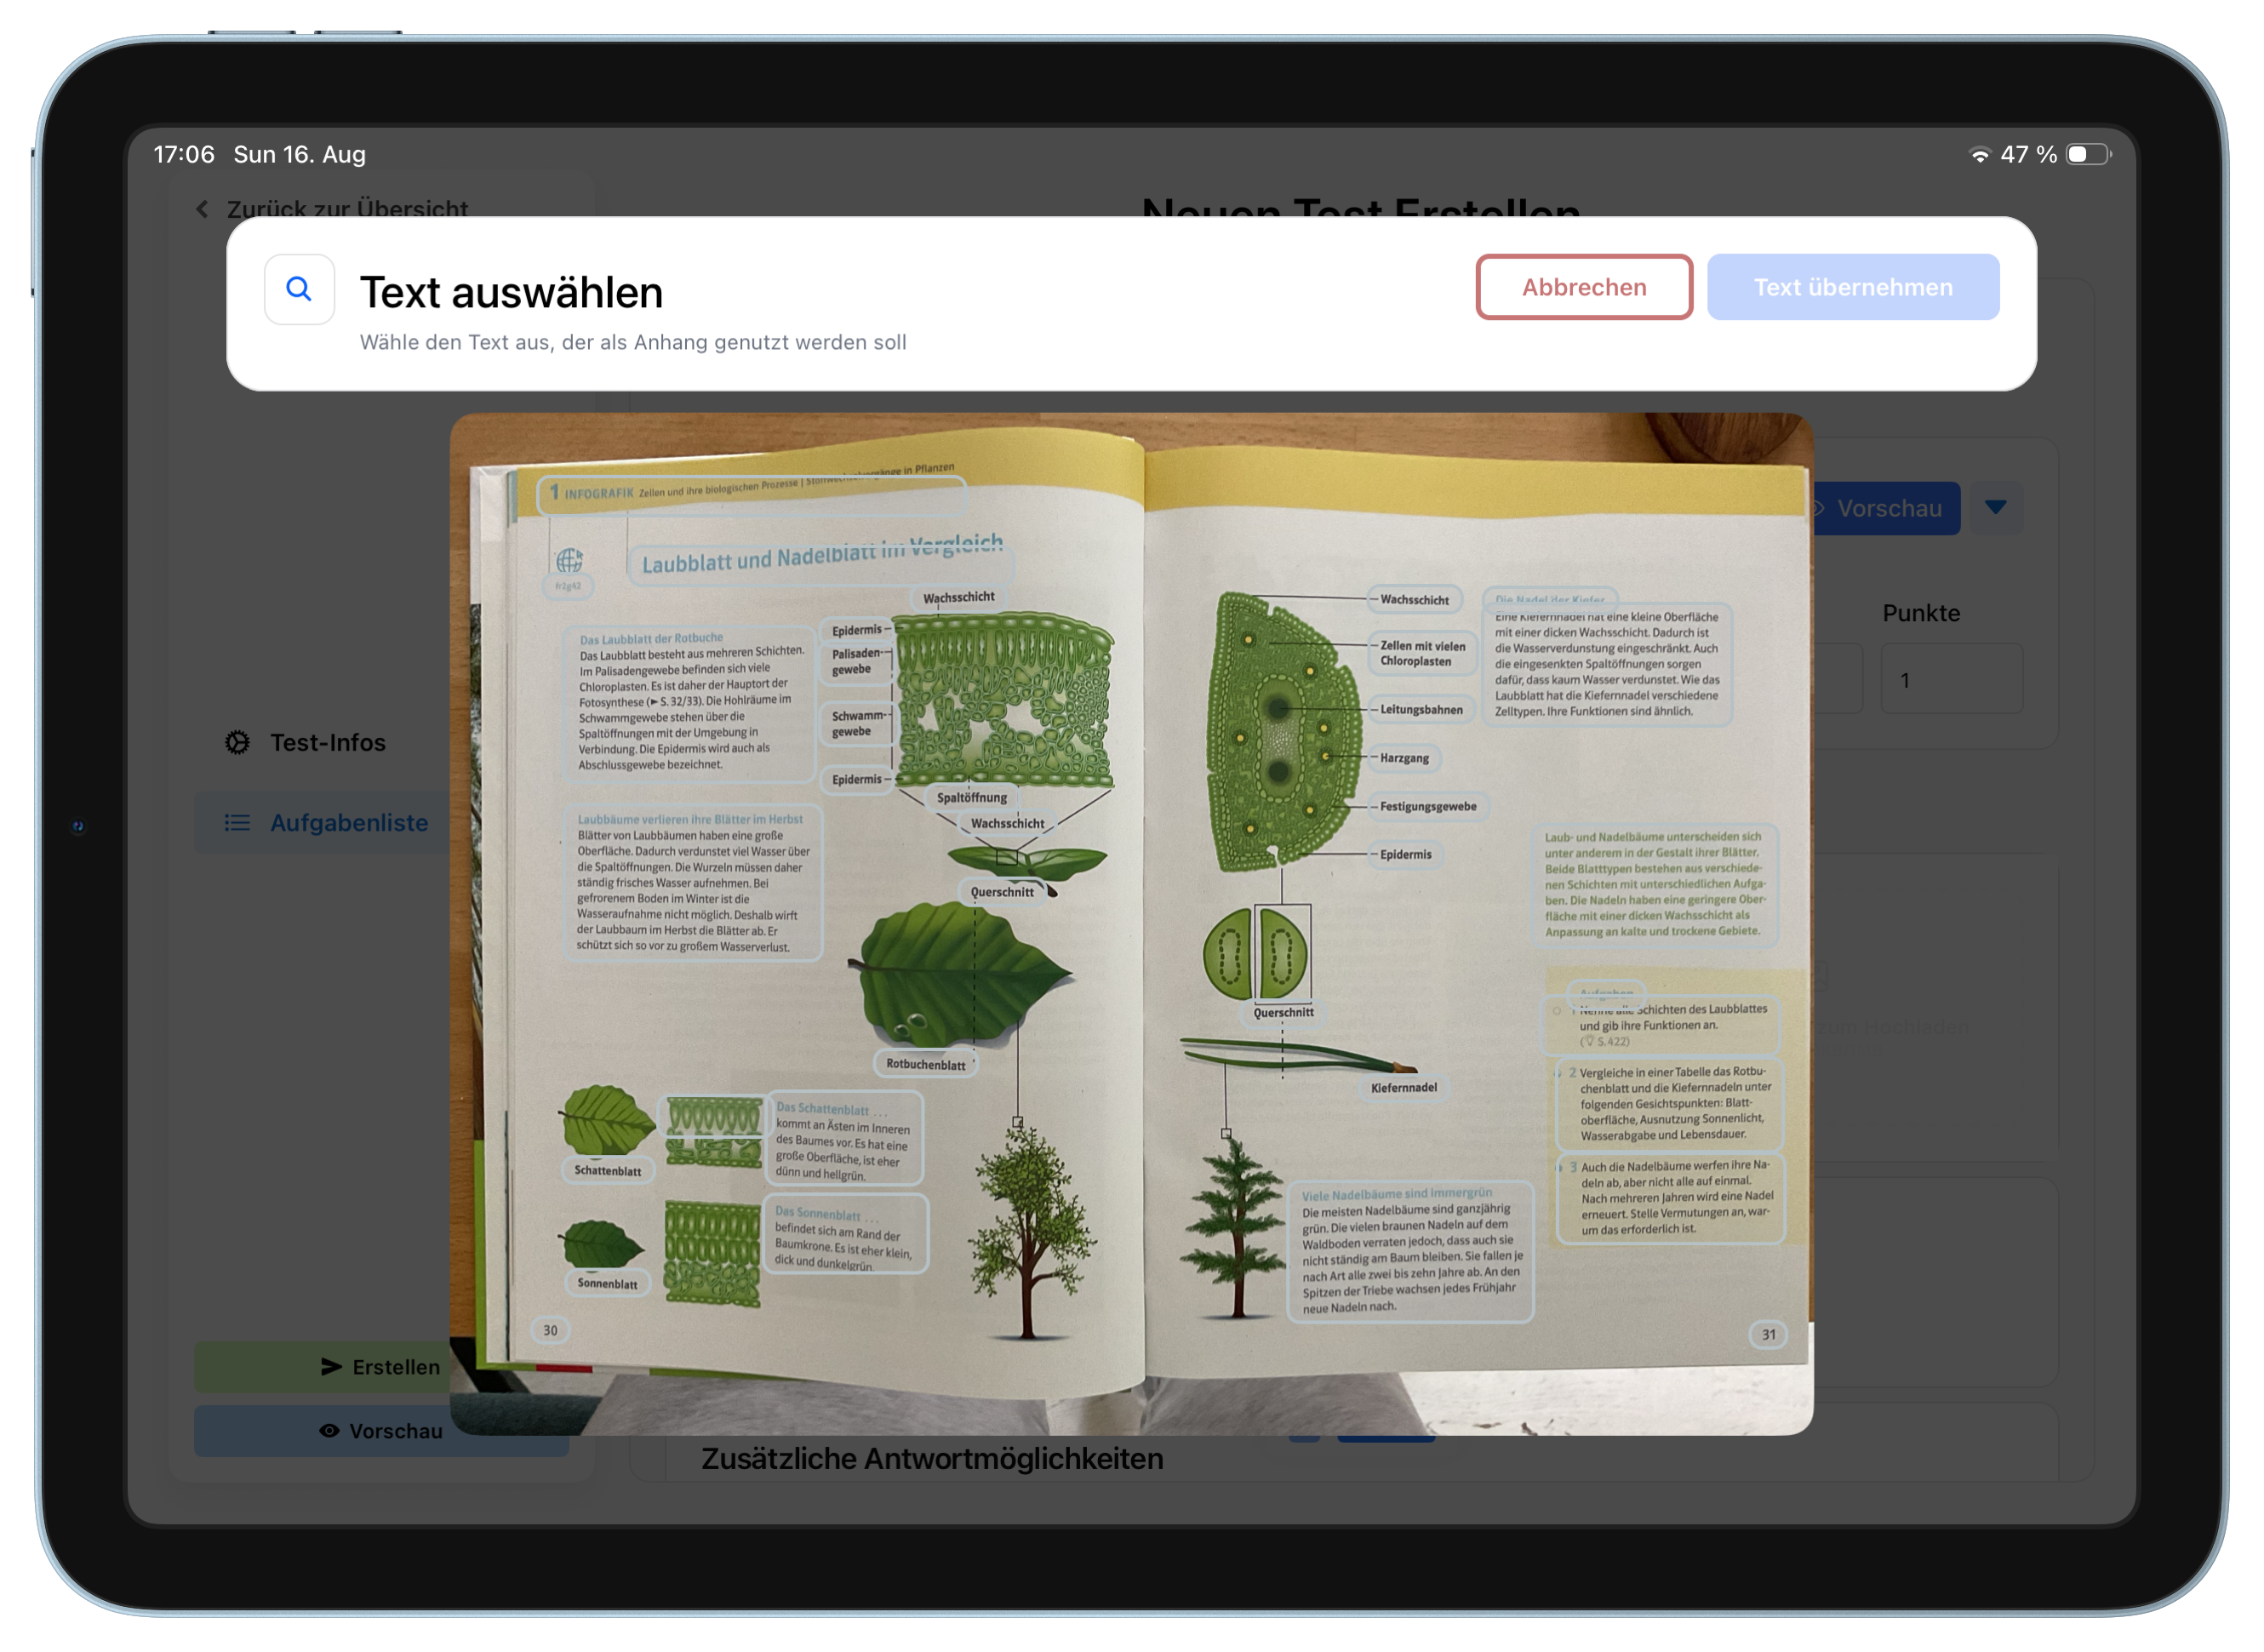Select the 'Festigungsgewebe' label

(1427, 806)
